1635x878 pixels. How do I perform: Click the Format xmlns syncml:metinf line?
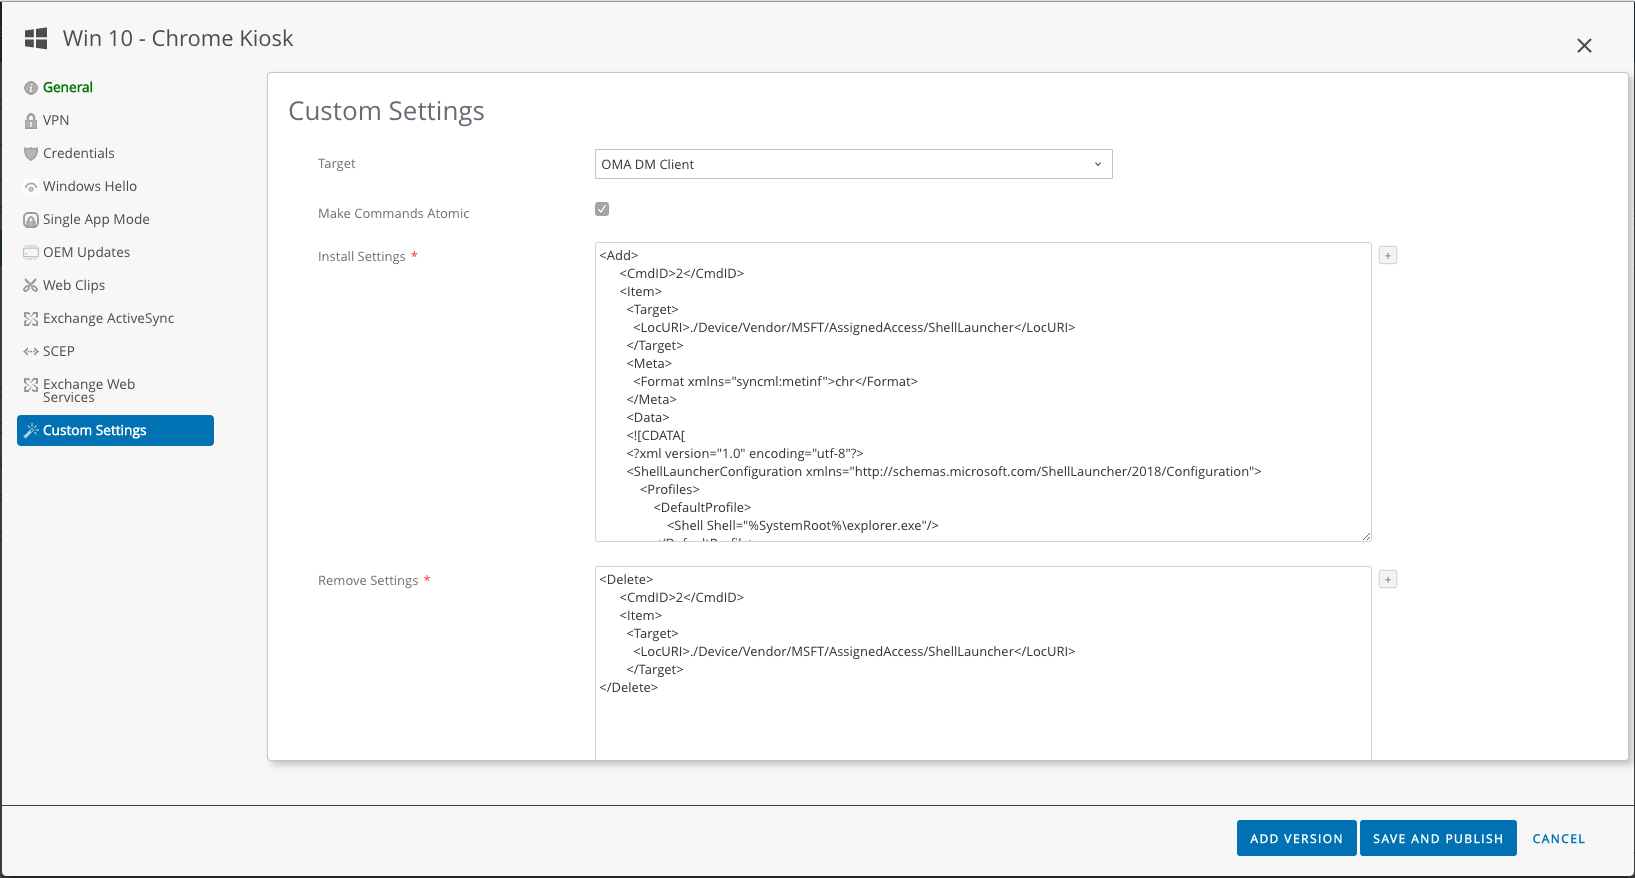775,382
